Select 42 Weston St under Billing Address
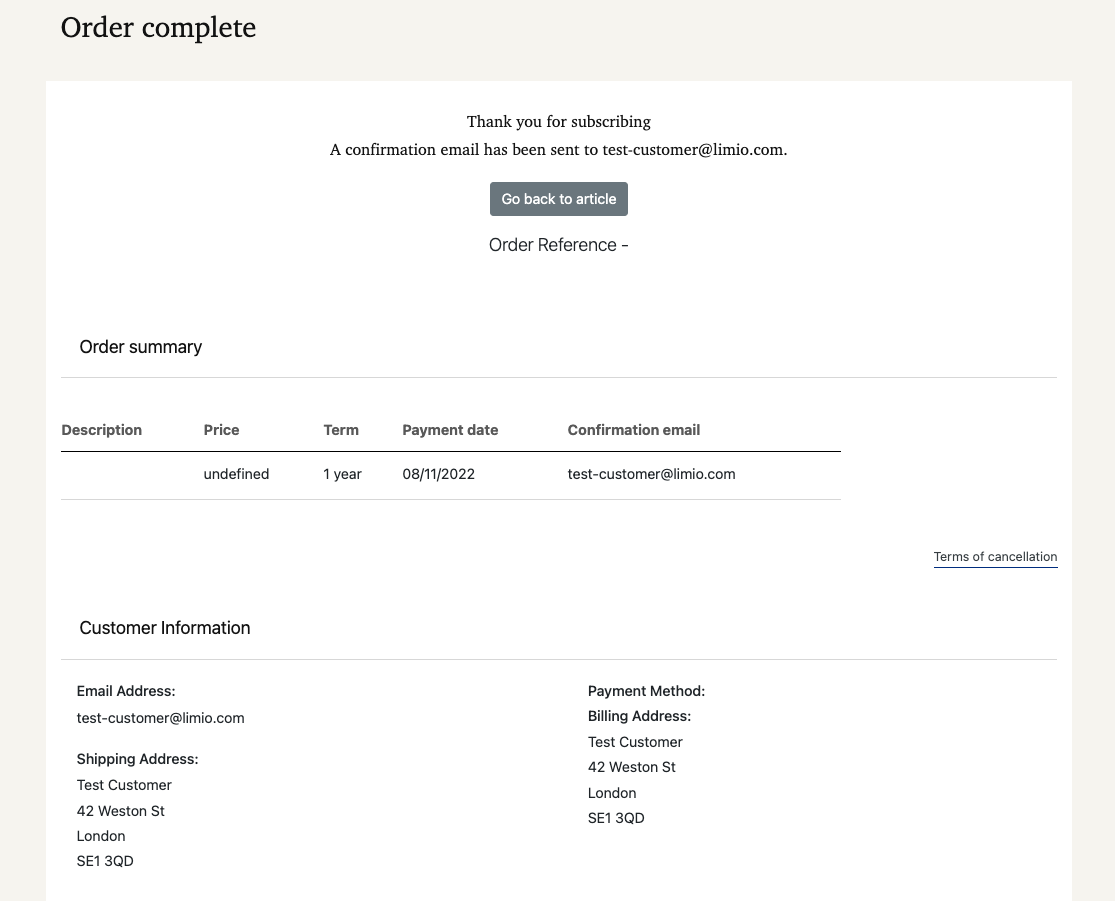This screenshot has height=901, width=1115. point(632,767)
